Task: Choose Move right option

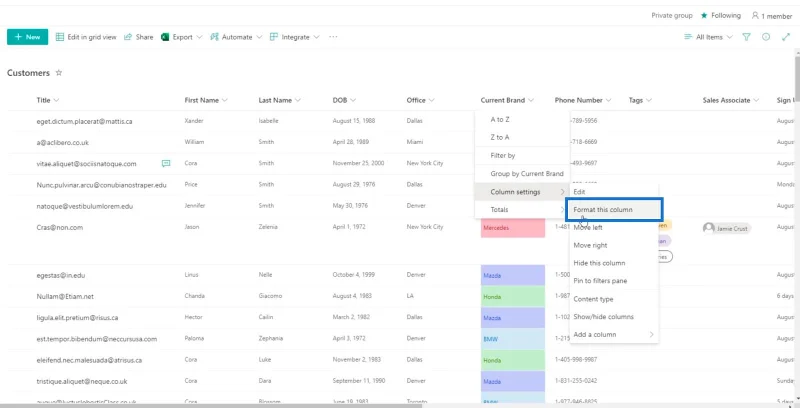Action: click(614, 245)
